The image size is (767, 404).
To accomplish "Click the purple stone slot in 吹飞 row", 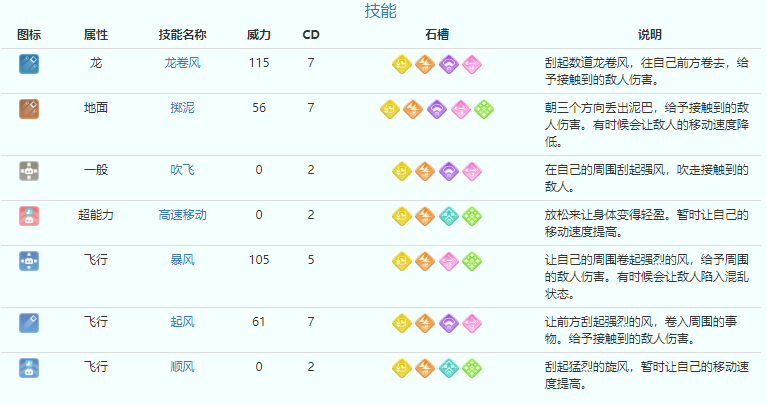I will pos(449,171).
